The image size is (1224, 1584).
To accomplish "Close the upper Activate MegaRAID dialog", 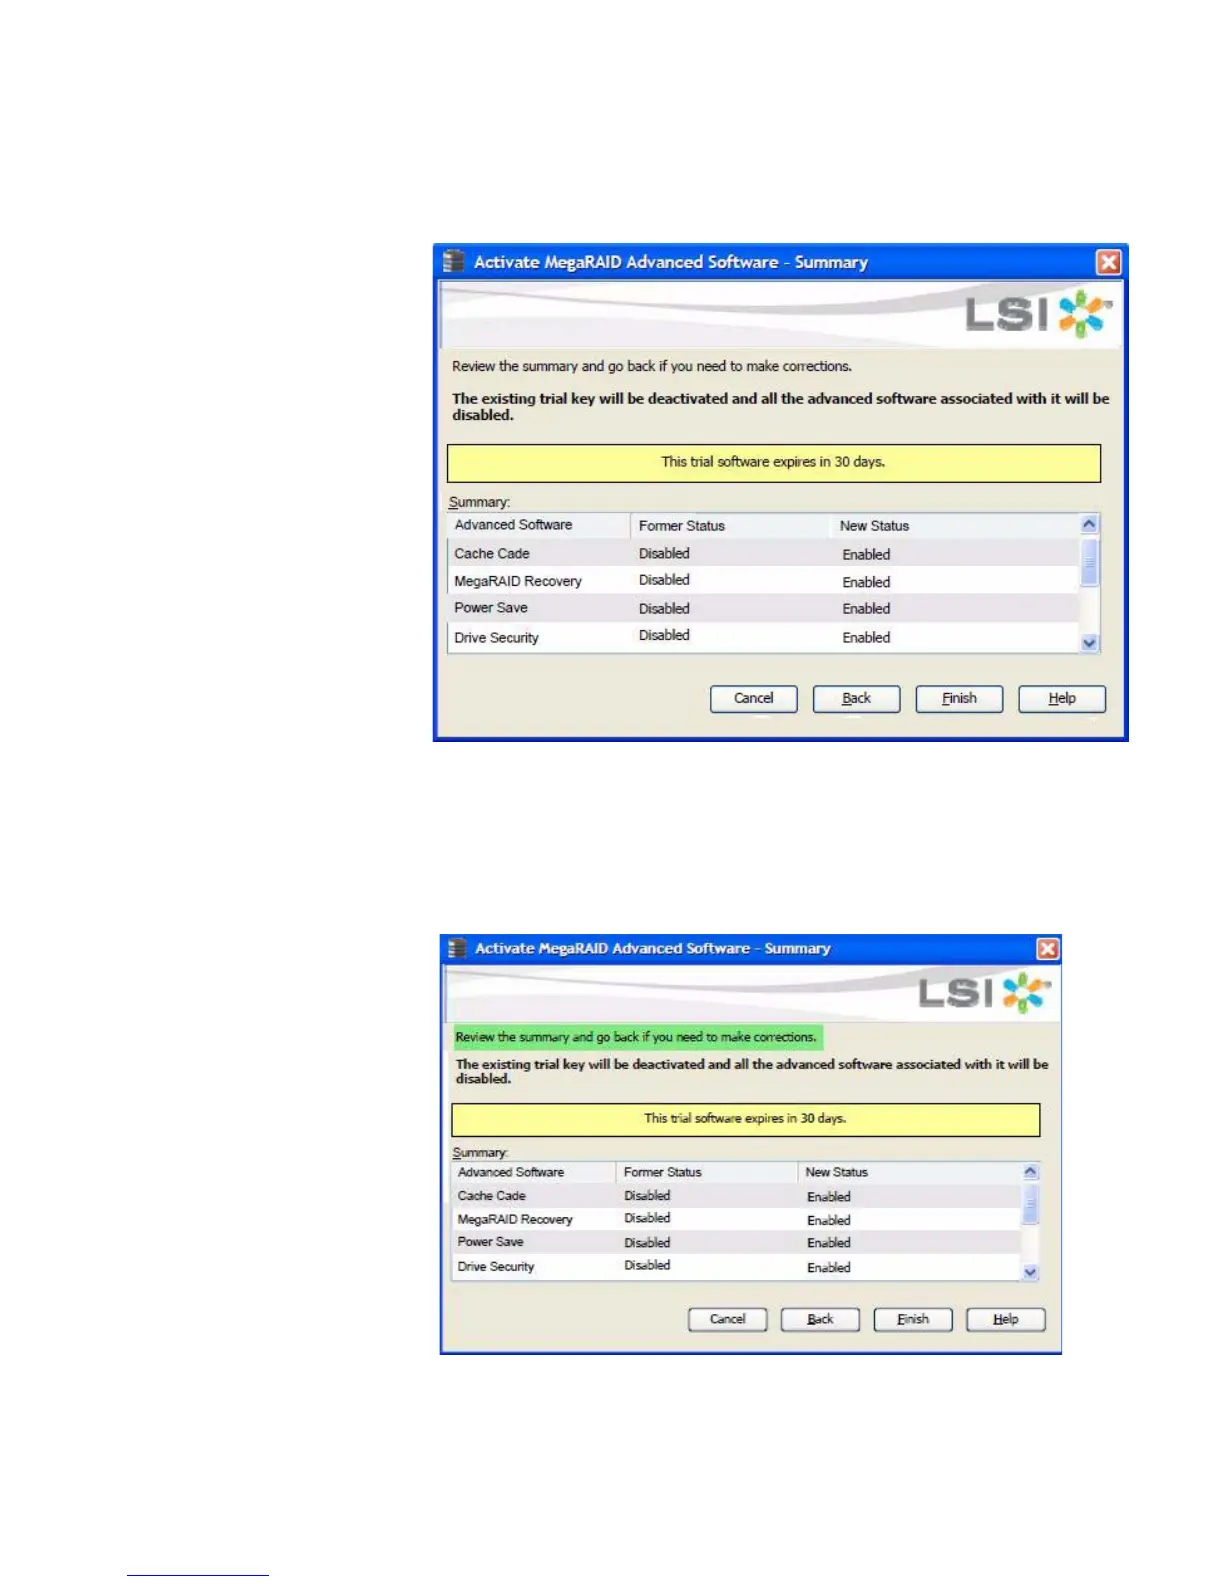I will pyautogui.click(x=1109, y=262).
